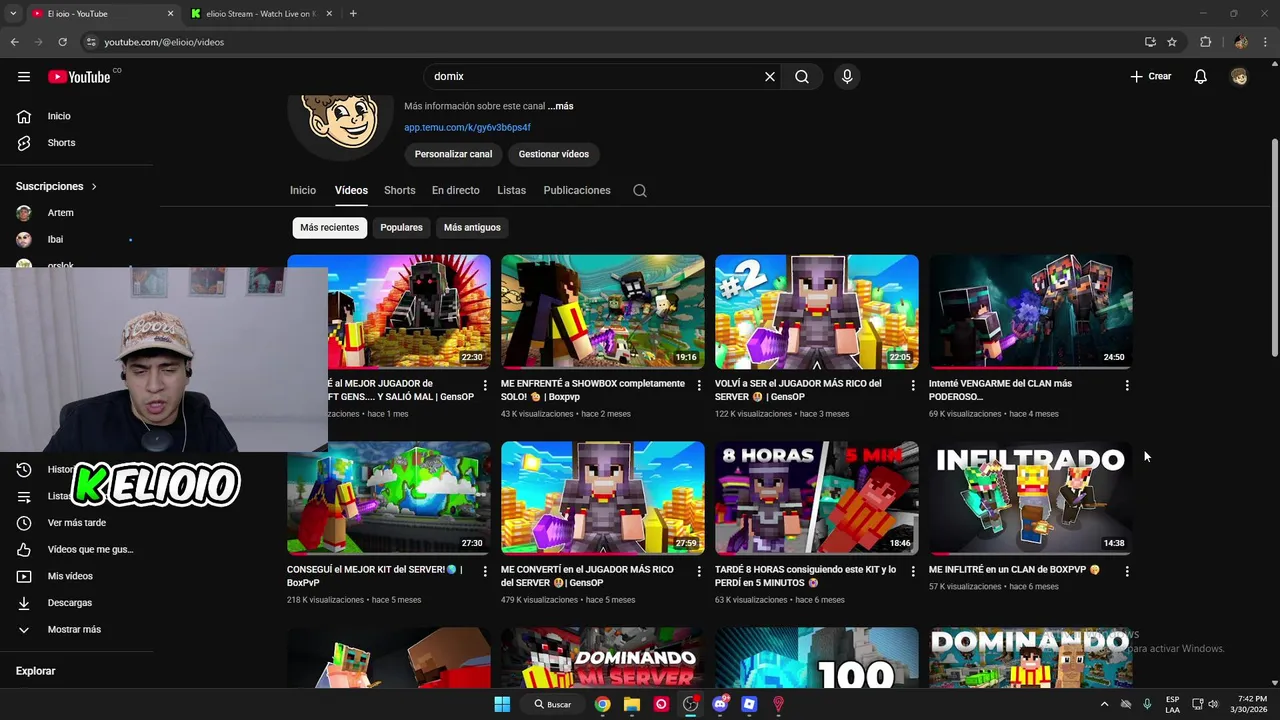Select the Vídeos channel tab
The width and height of the screenshot is (1280, 720).
click(x=351, y=190)
